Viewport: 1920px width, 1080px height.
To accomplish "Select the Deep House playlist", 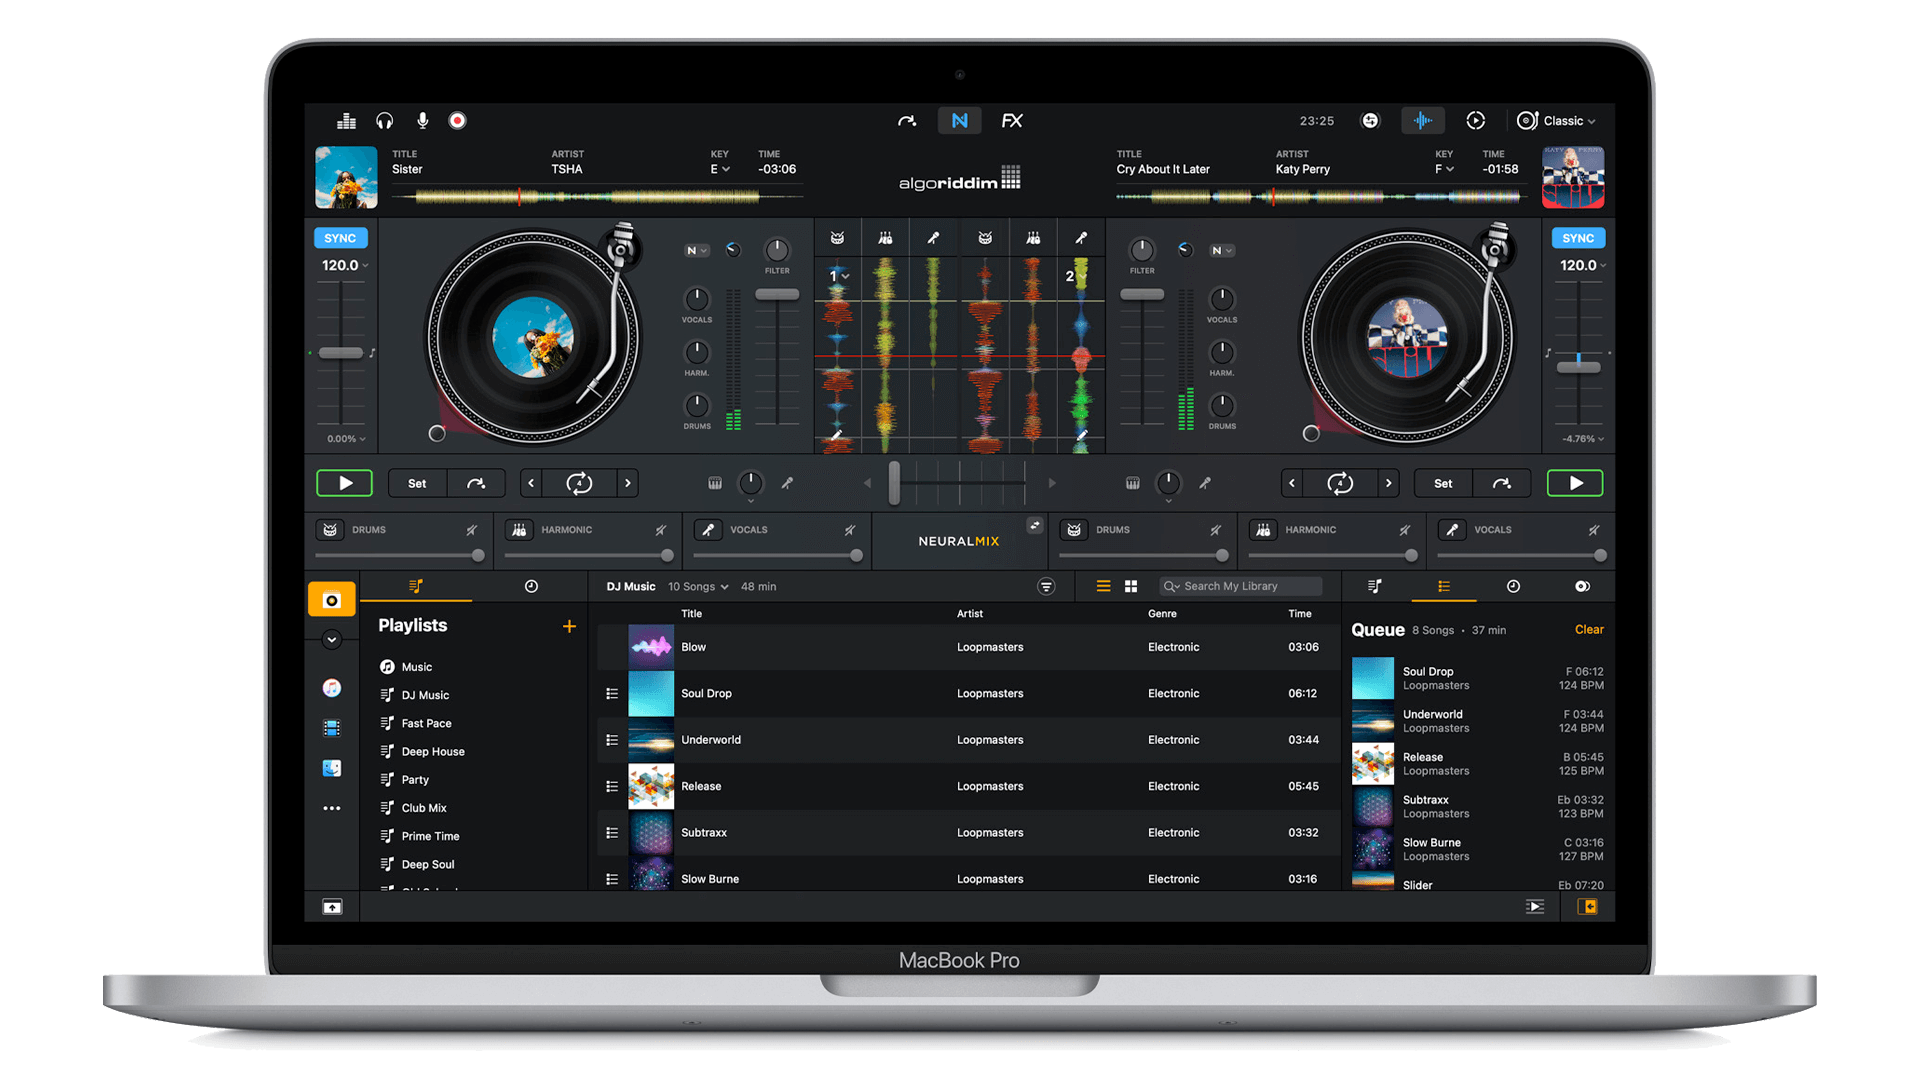I will tap(433, 752).
